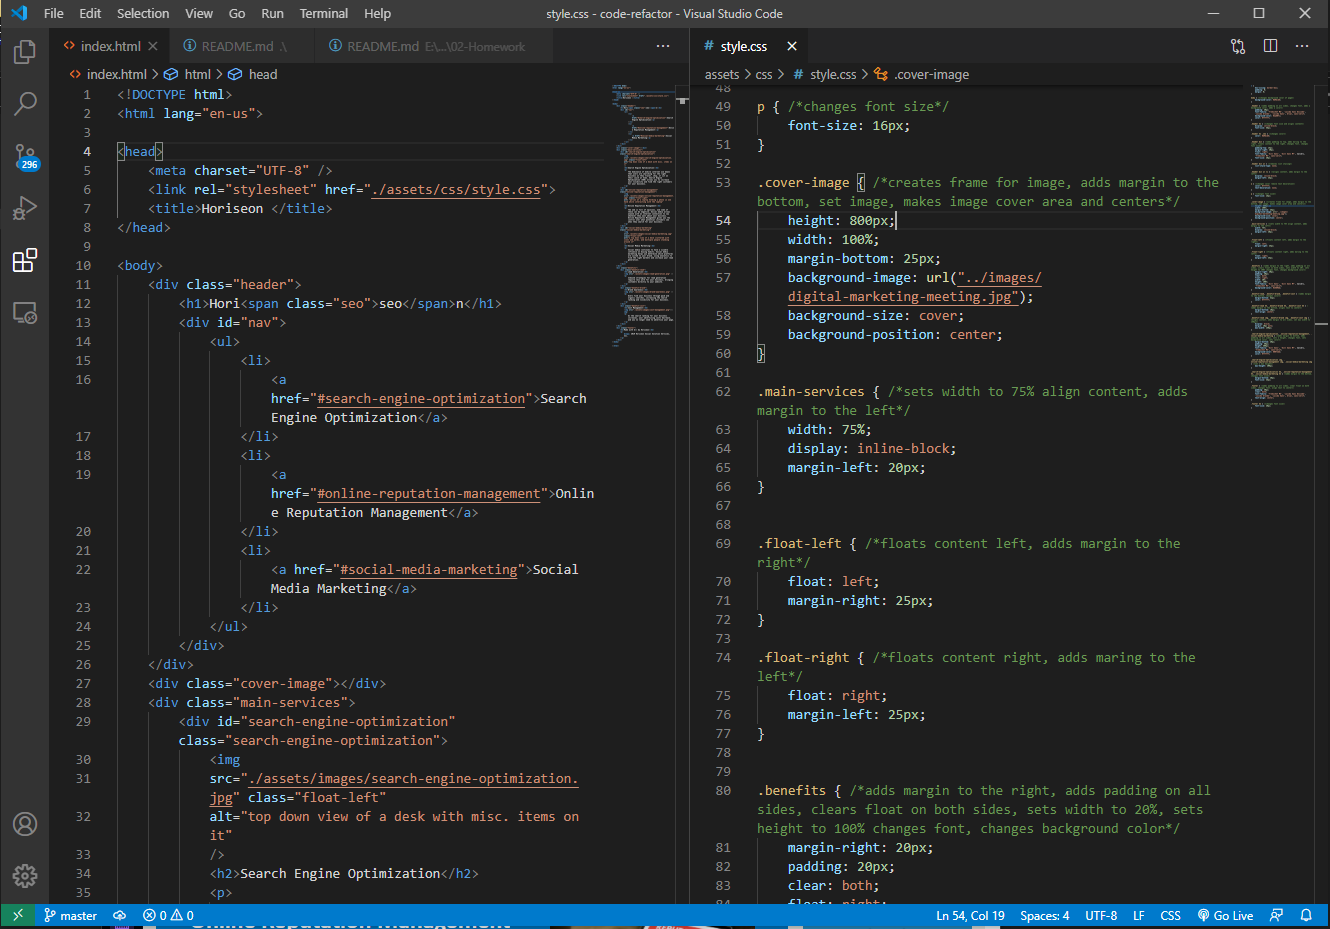
Task: Open the Remote Explorer view
Action: click(25, 313)
